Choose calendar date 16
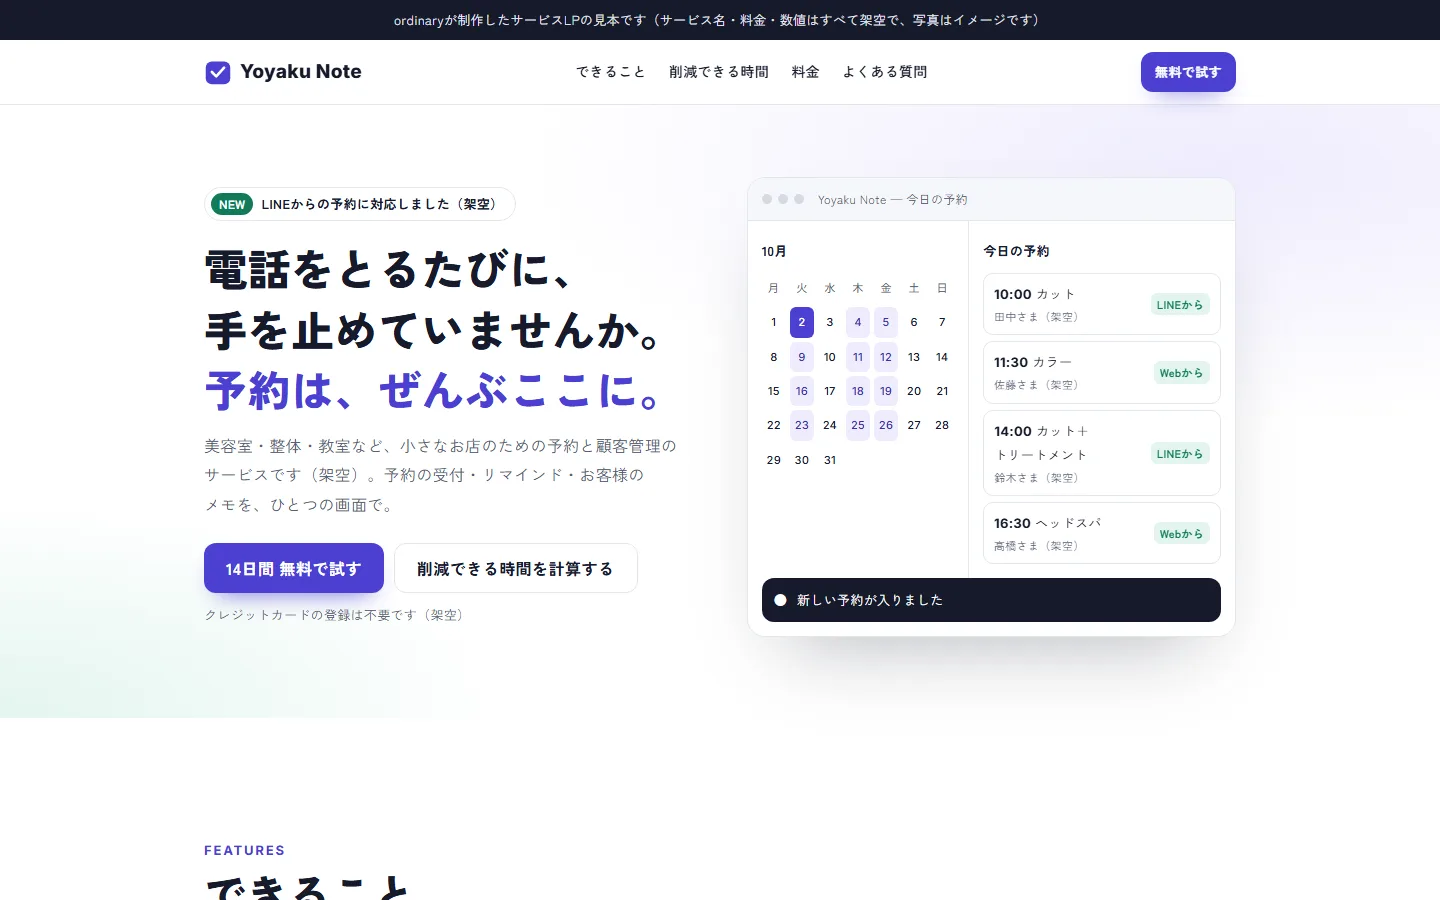 (x=802, y=391)
